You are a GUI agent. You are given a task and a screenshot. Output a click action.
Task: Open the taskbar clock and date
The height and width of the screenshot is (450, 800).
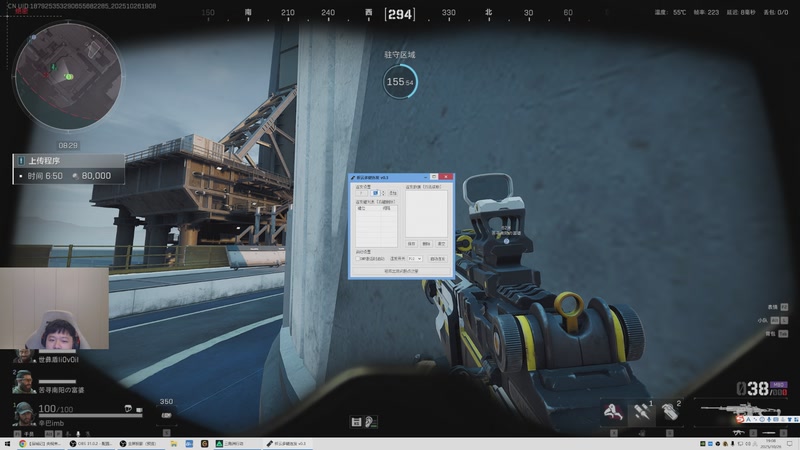[770, 443]
